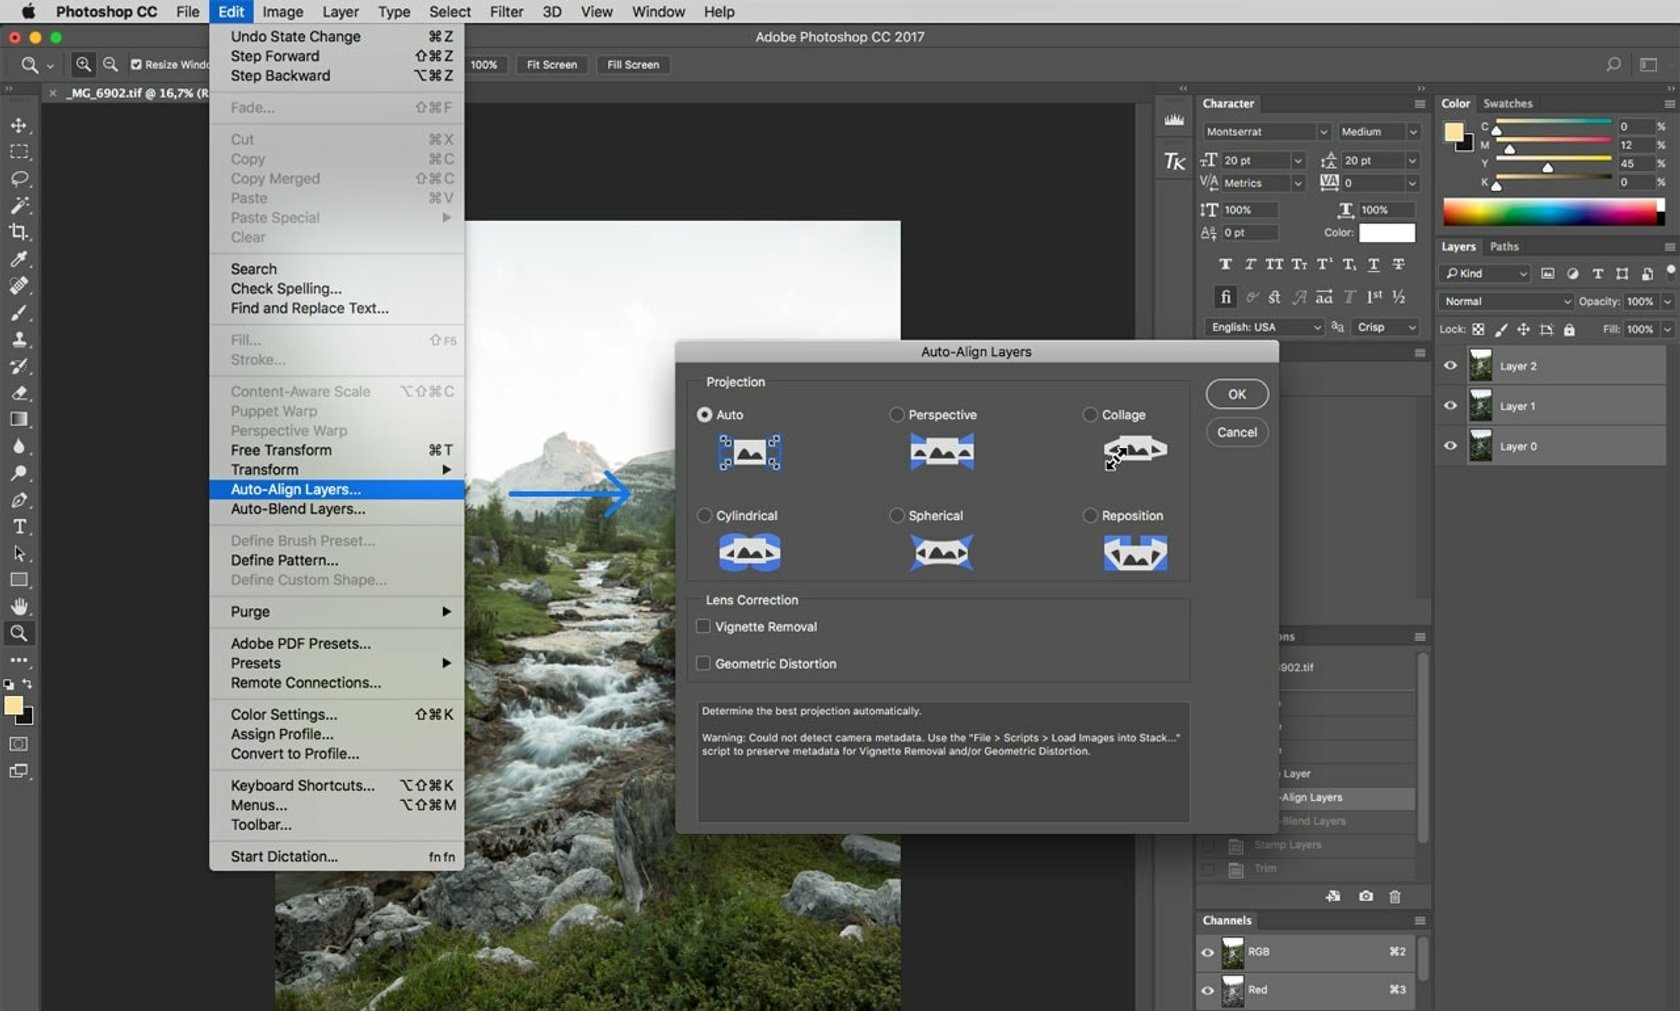Select the Layer 2 thumbnail
Image resolution: width=1680 pixels, height=1011 pixels.
point(1482,365)
